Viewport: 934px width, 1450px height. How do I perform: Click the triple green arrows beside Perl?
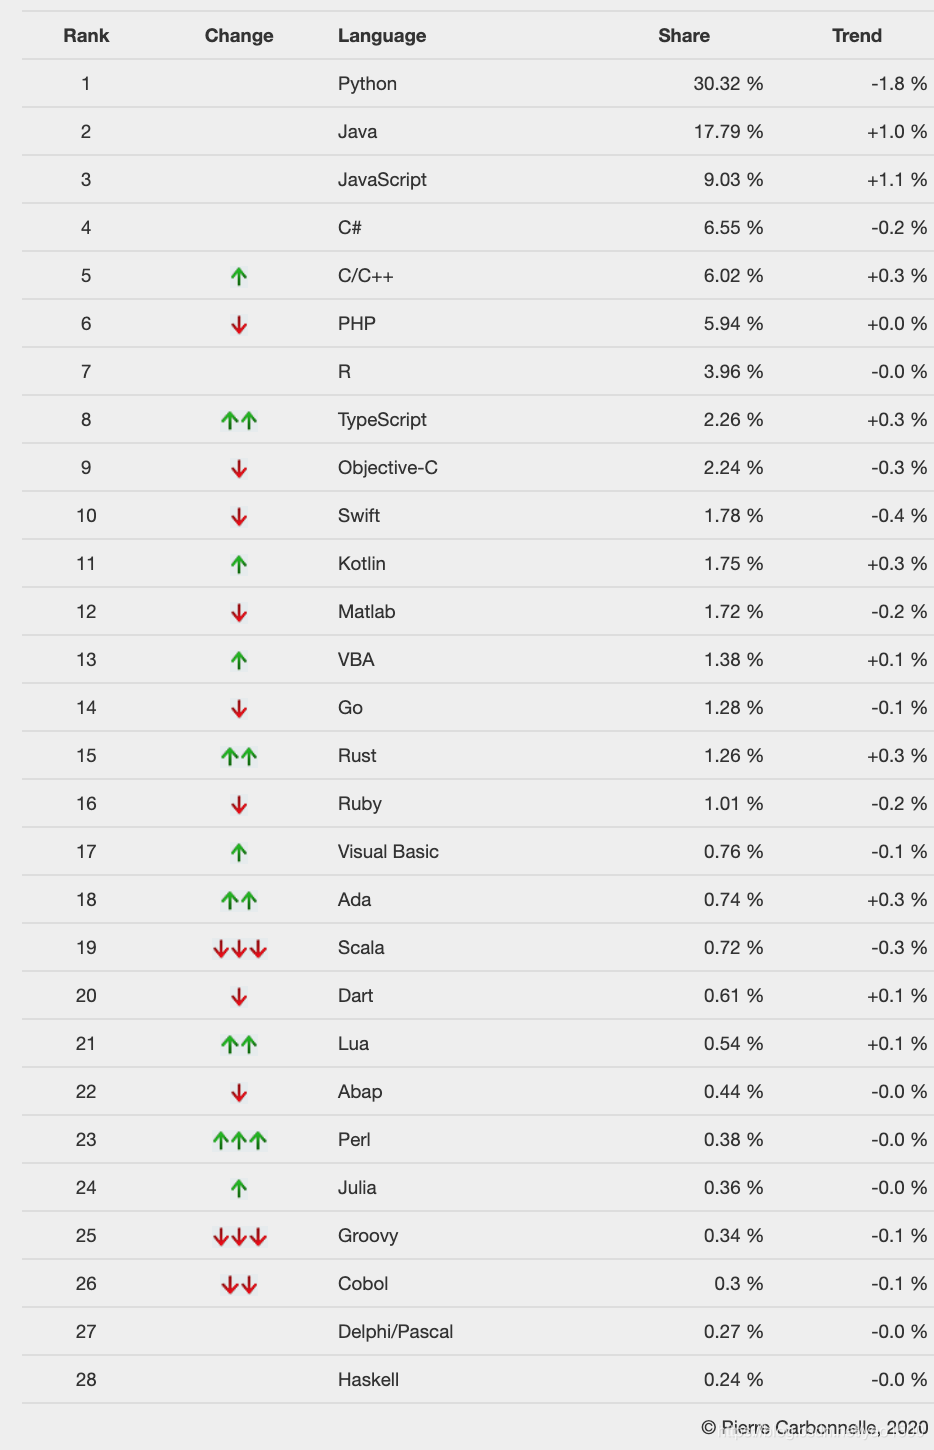coord(239,1140)
